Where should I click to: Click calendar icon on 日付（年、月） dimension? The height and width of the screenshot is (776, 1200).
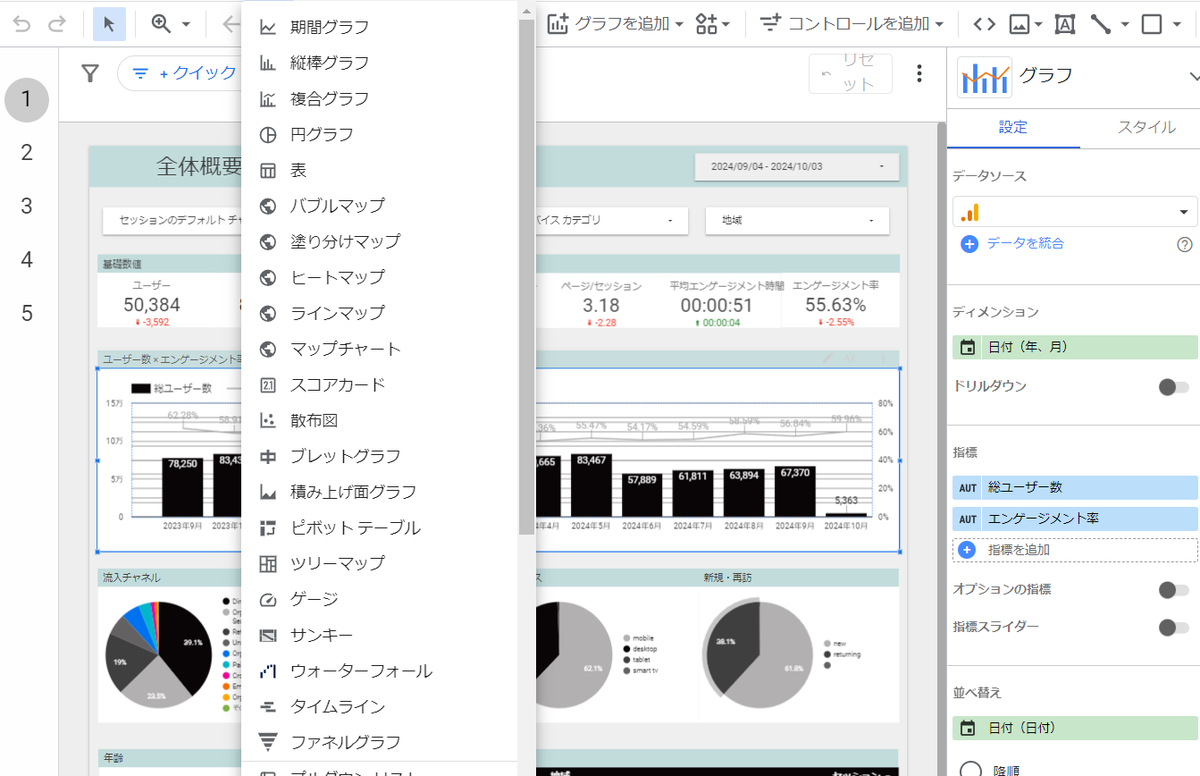click(967, 347)
